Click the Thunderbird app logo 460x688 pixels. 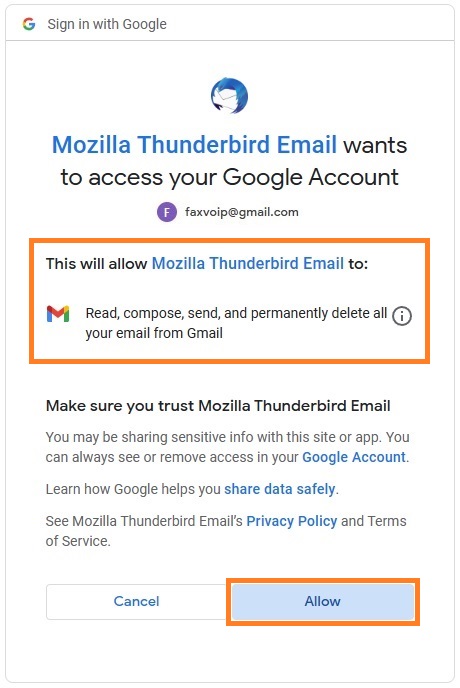(230, 95)
